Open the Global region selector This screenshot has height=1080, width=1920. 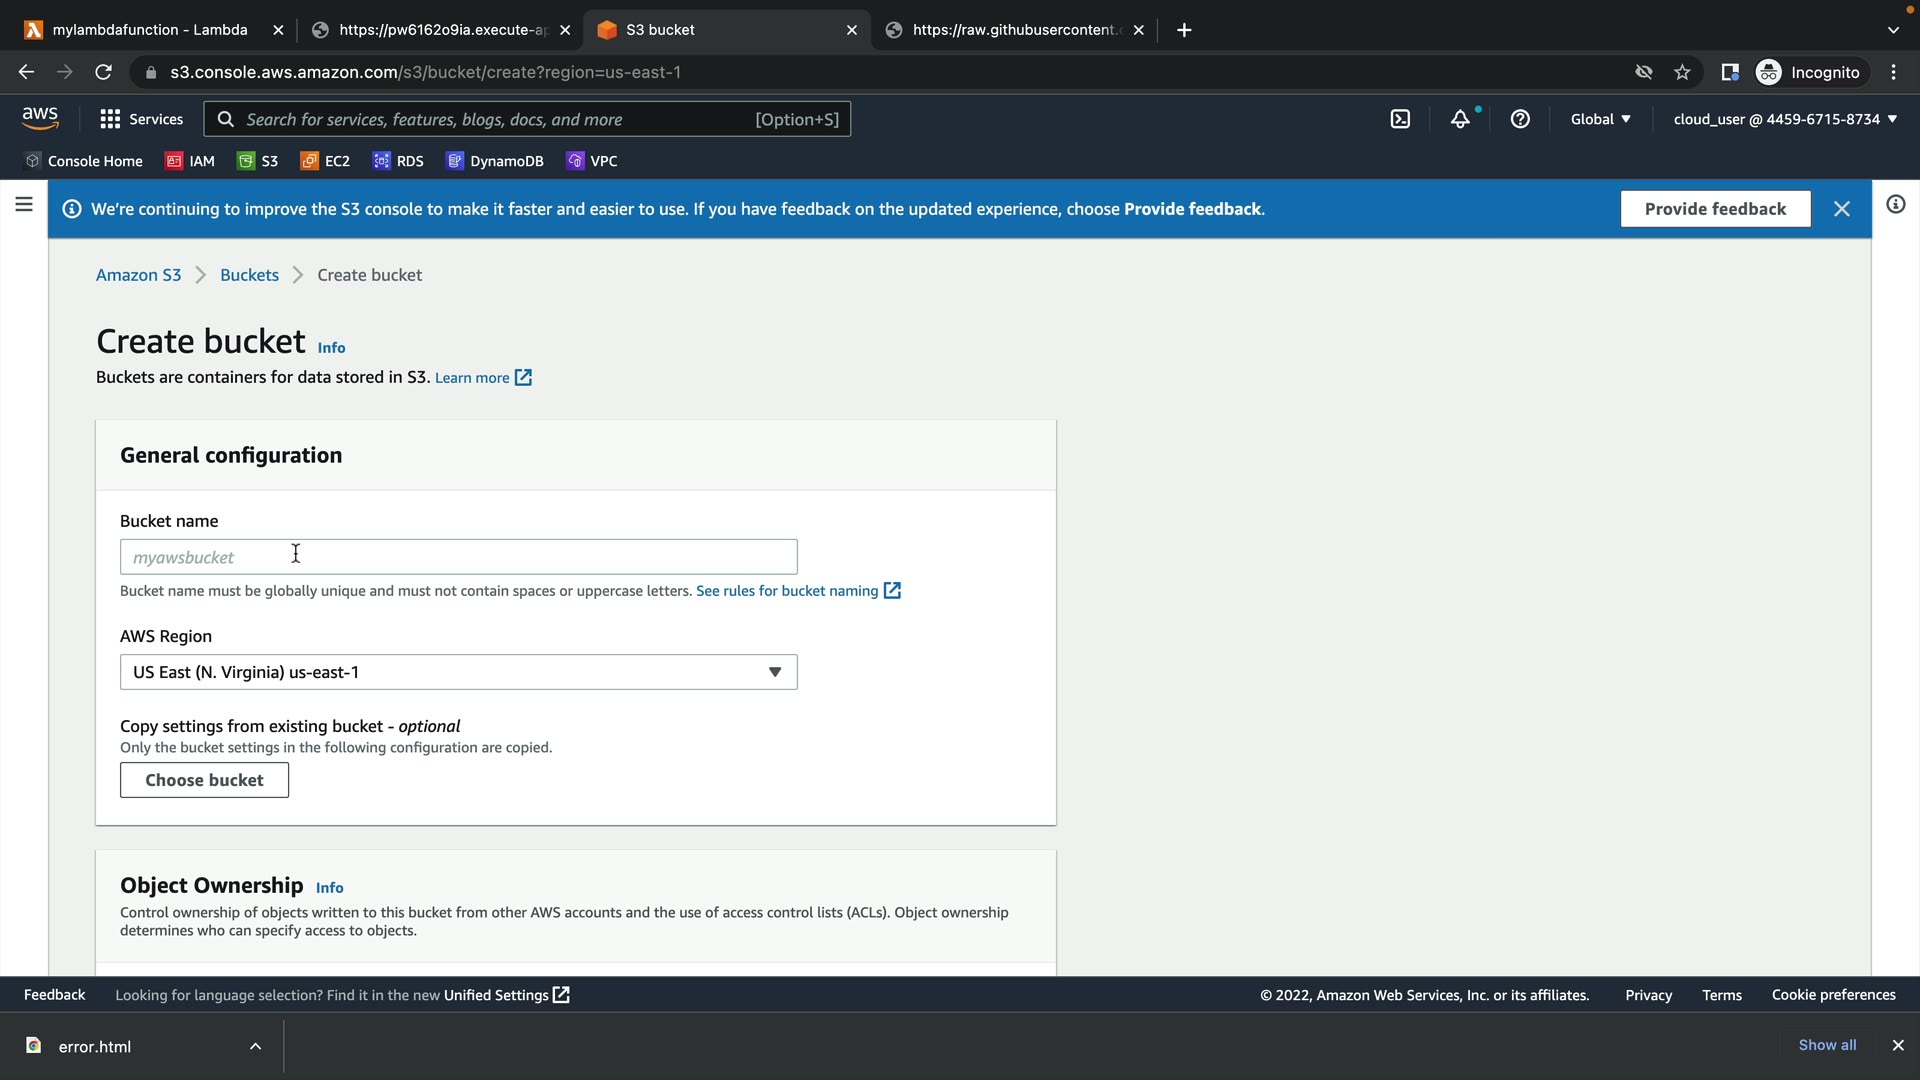1600,119
